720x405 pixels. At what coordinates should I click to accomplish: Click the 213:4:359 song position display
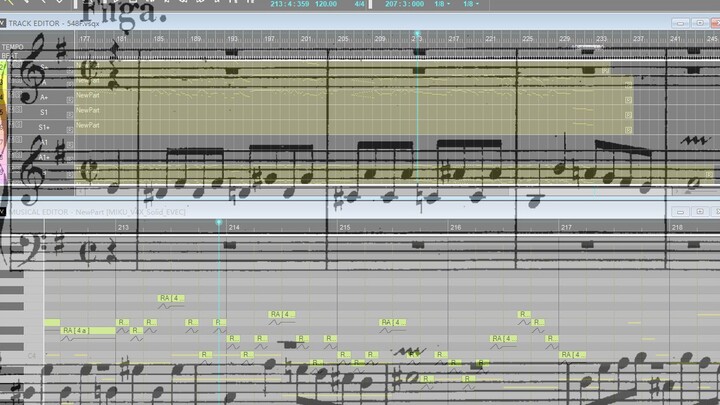tap(289, 4)
